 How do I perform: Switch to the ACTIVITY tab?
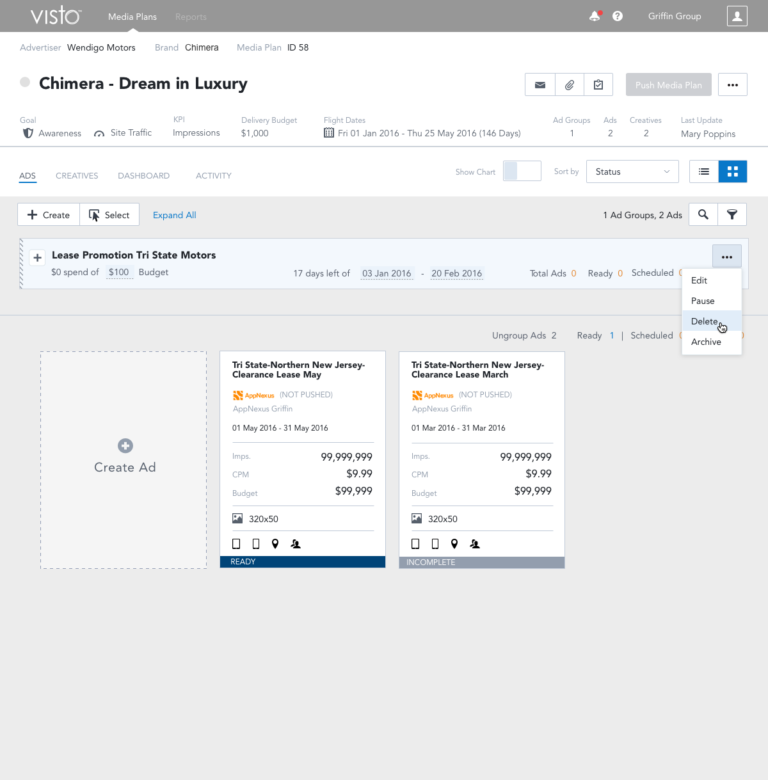click(213, 176)
